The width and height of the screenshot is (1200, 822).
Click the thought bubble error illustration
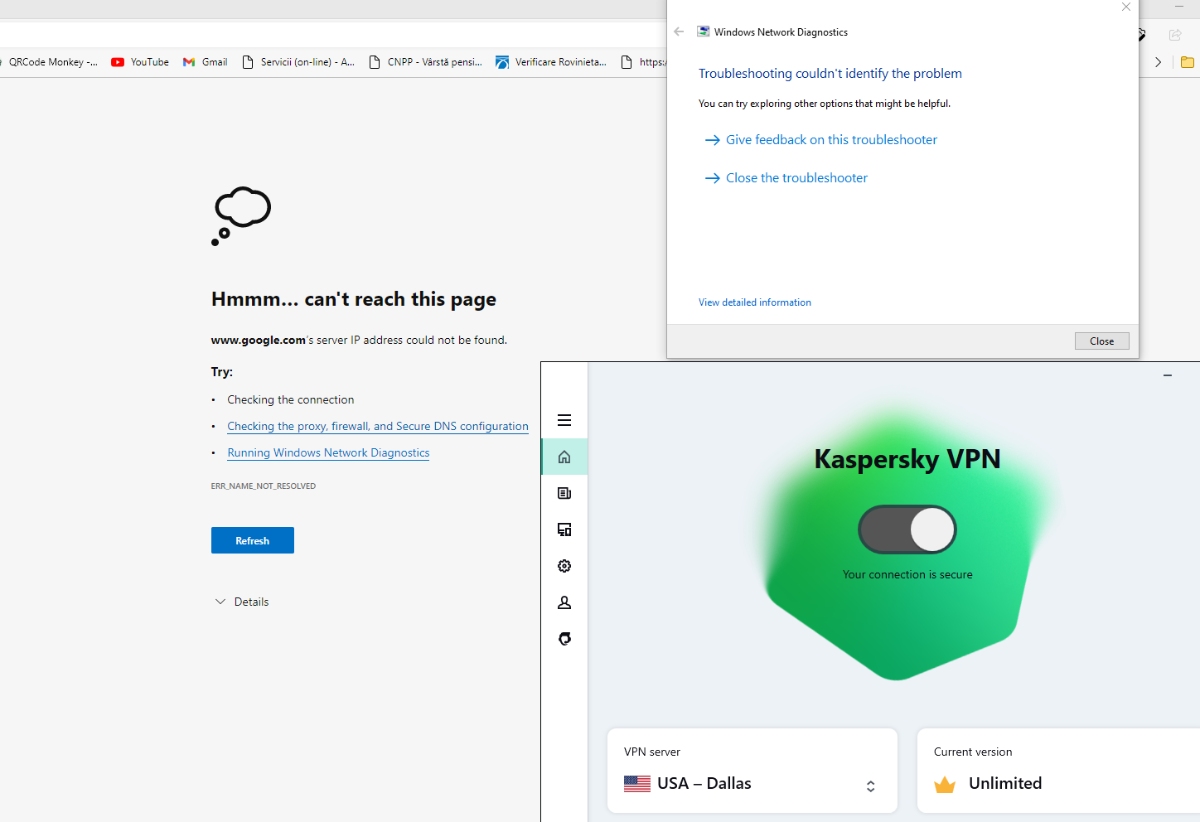241,216
